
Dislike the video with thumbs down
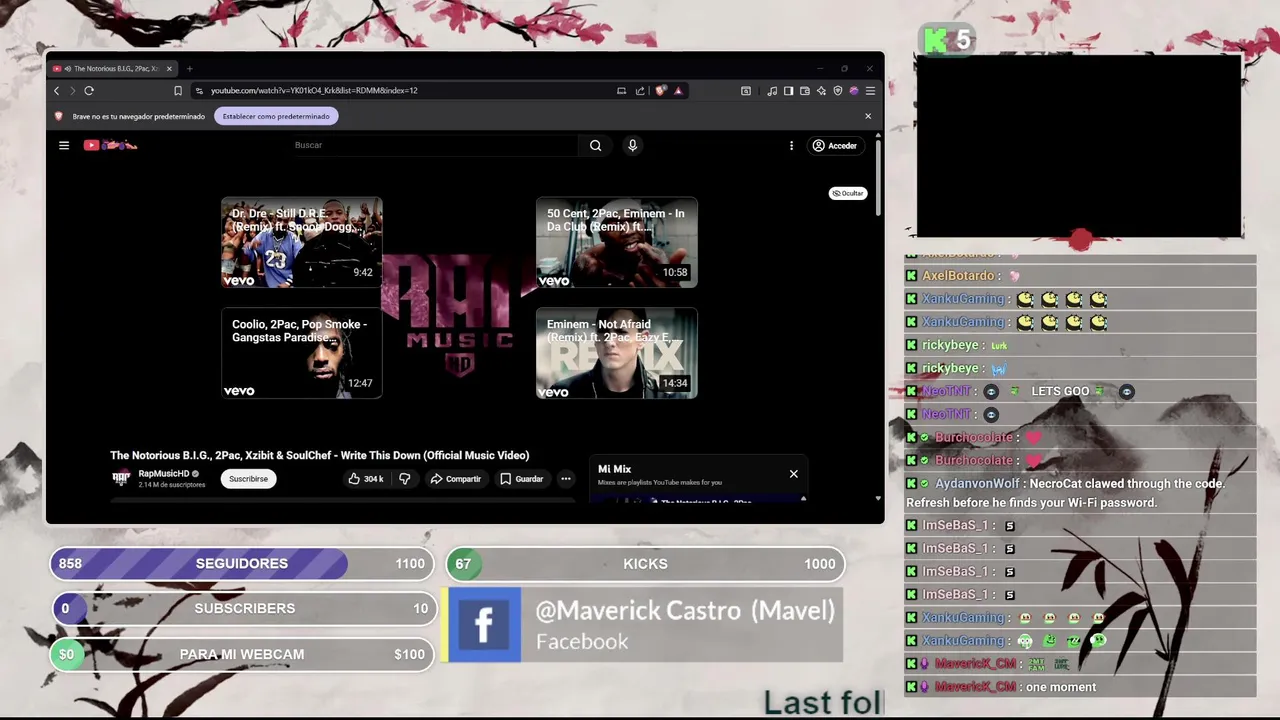coord(405,479)
